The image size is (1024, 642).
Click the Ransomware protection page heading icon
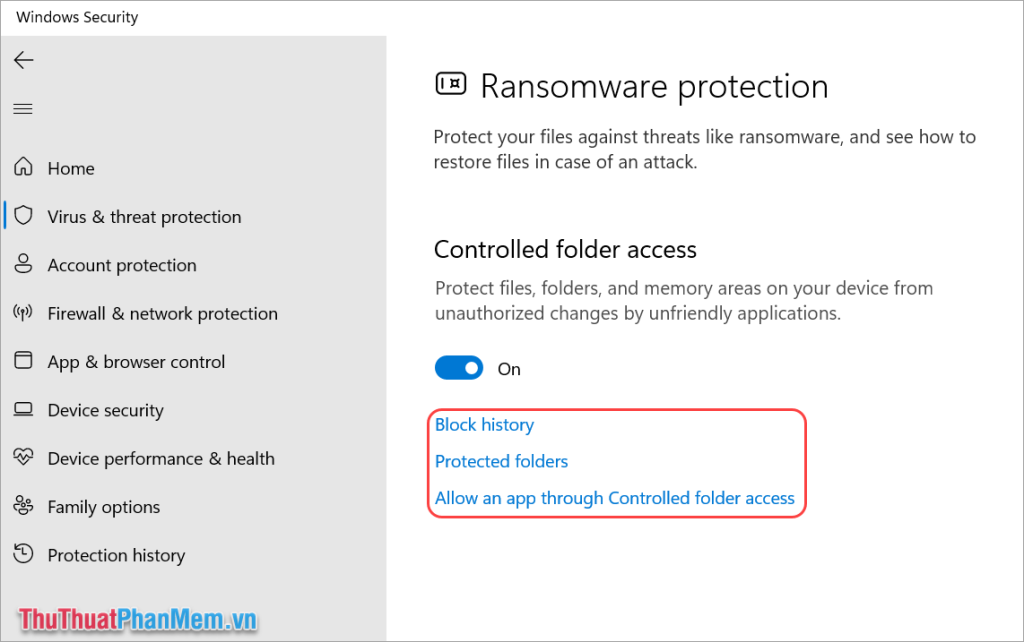[x=451, y=85]
